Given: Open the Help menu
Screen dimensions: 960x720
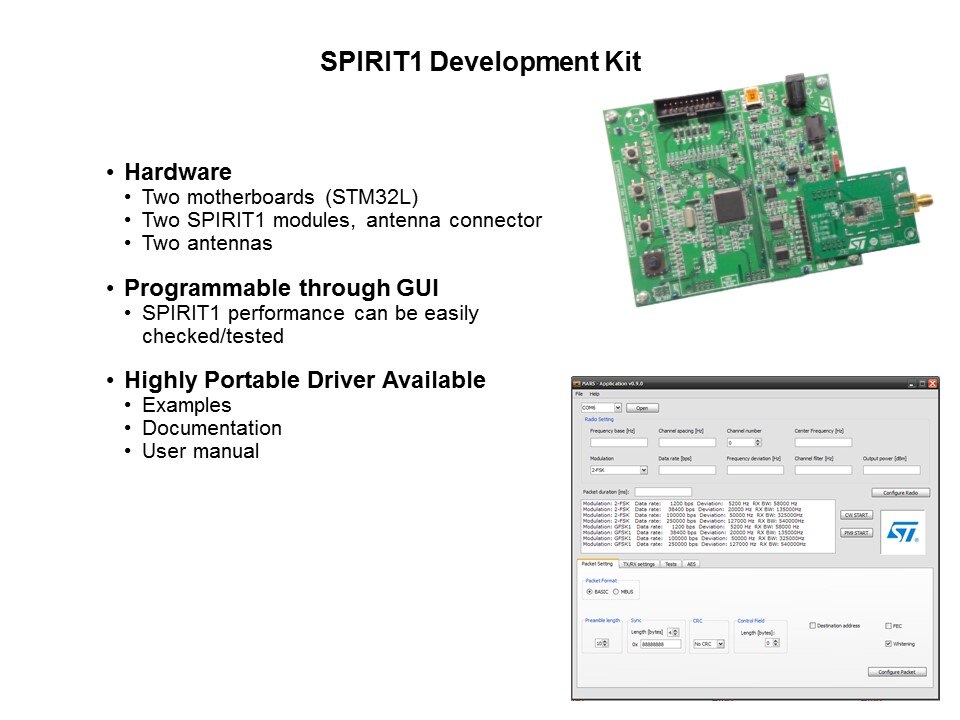Looking at the screenshot, I should click(594, 395).
